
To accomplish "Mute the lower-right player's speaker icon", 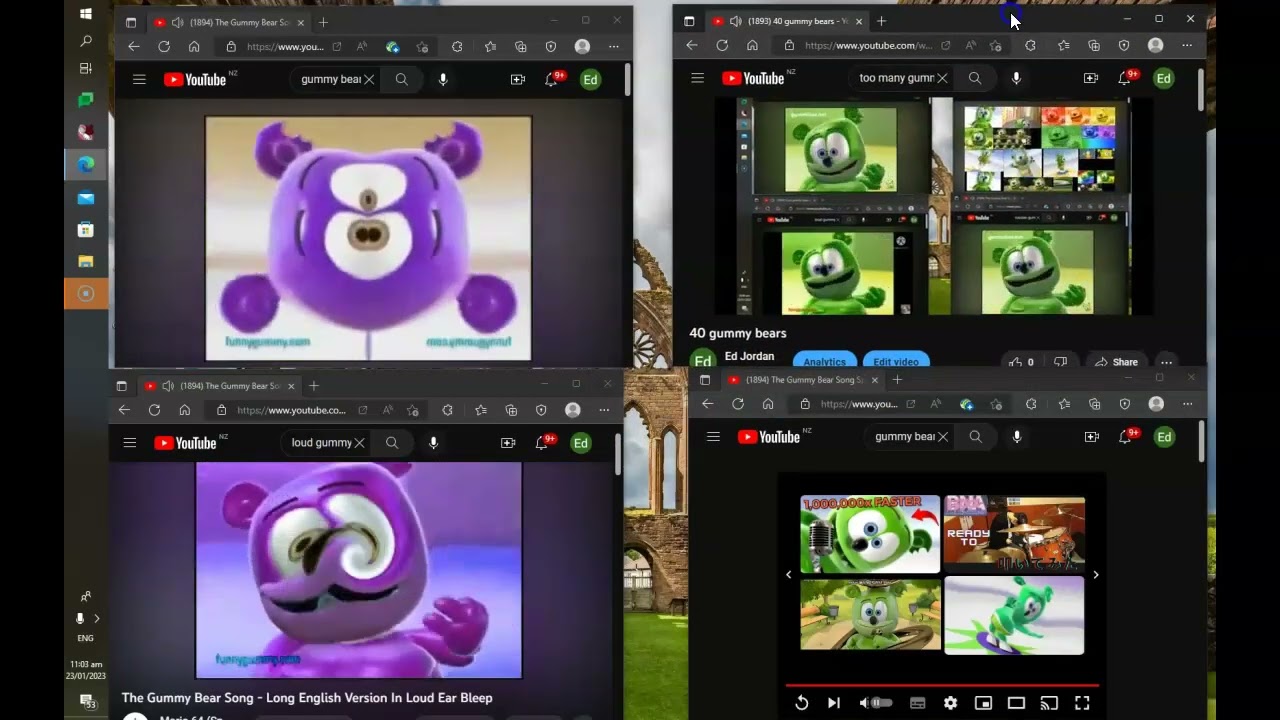I will tap(864, 703).
